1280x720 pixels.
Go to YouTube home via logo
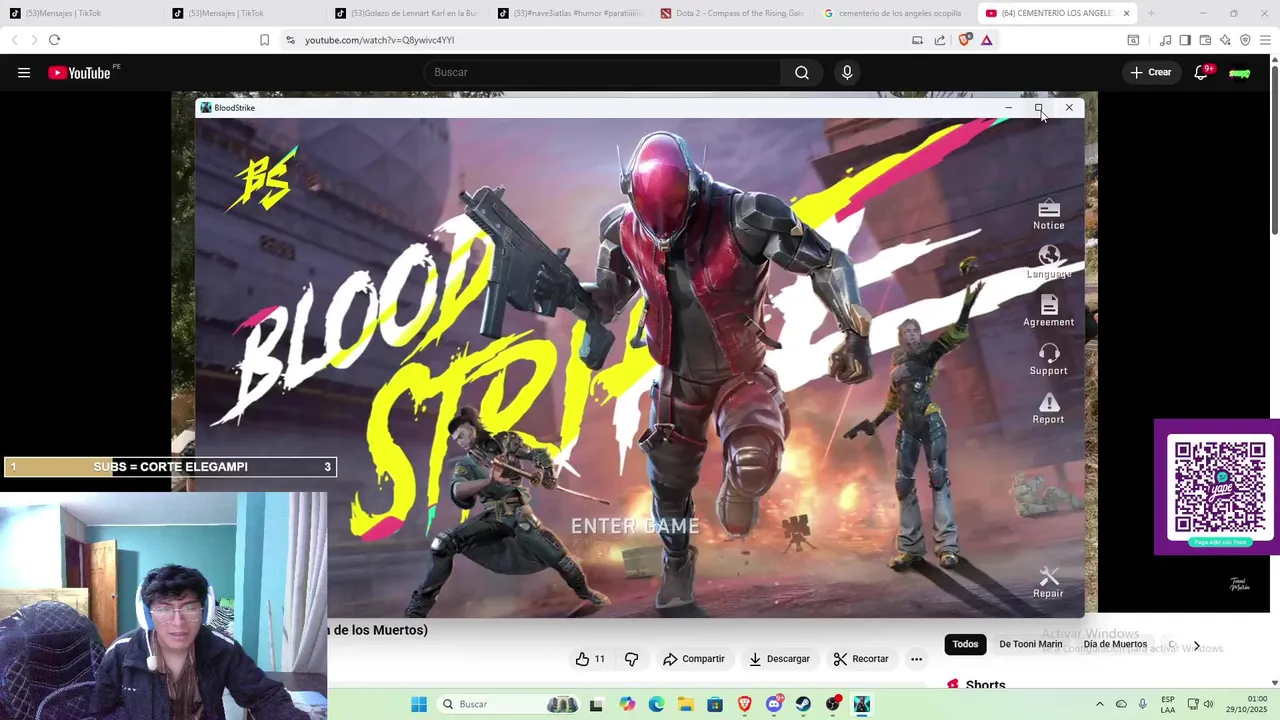[x=79, y=72]
